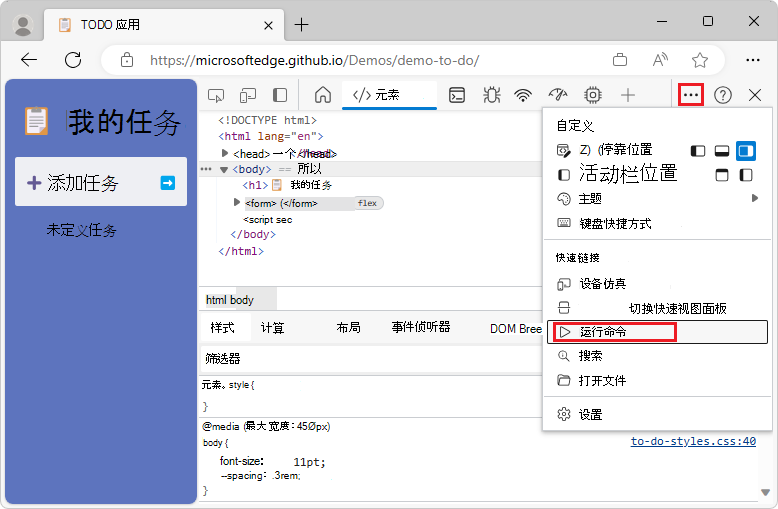Switch to the DOM Breakpoints tab

pos(516,328)
